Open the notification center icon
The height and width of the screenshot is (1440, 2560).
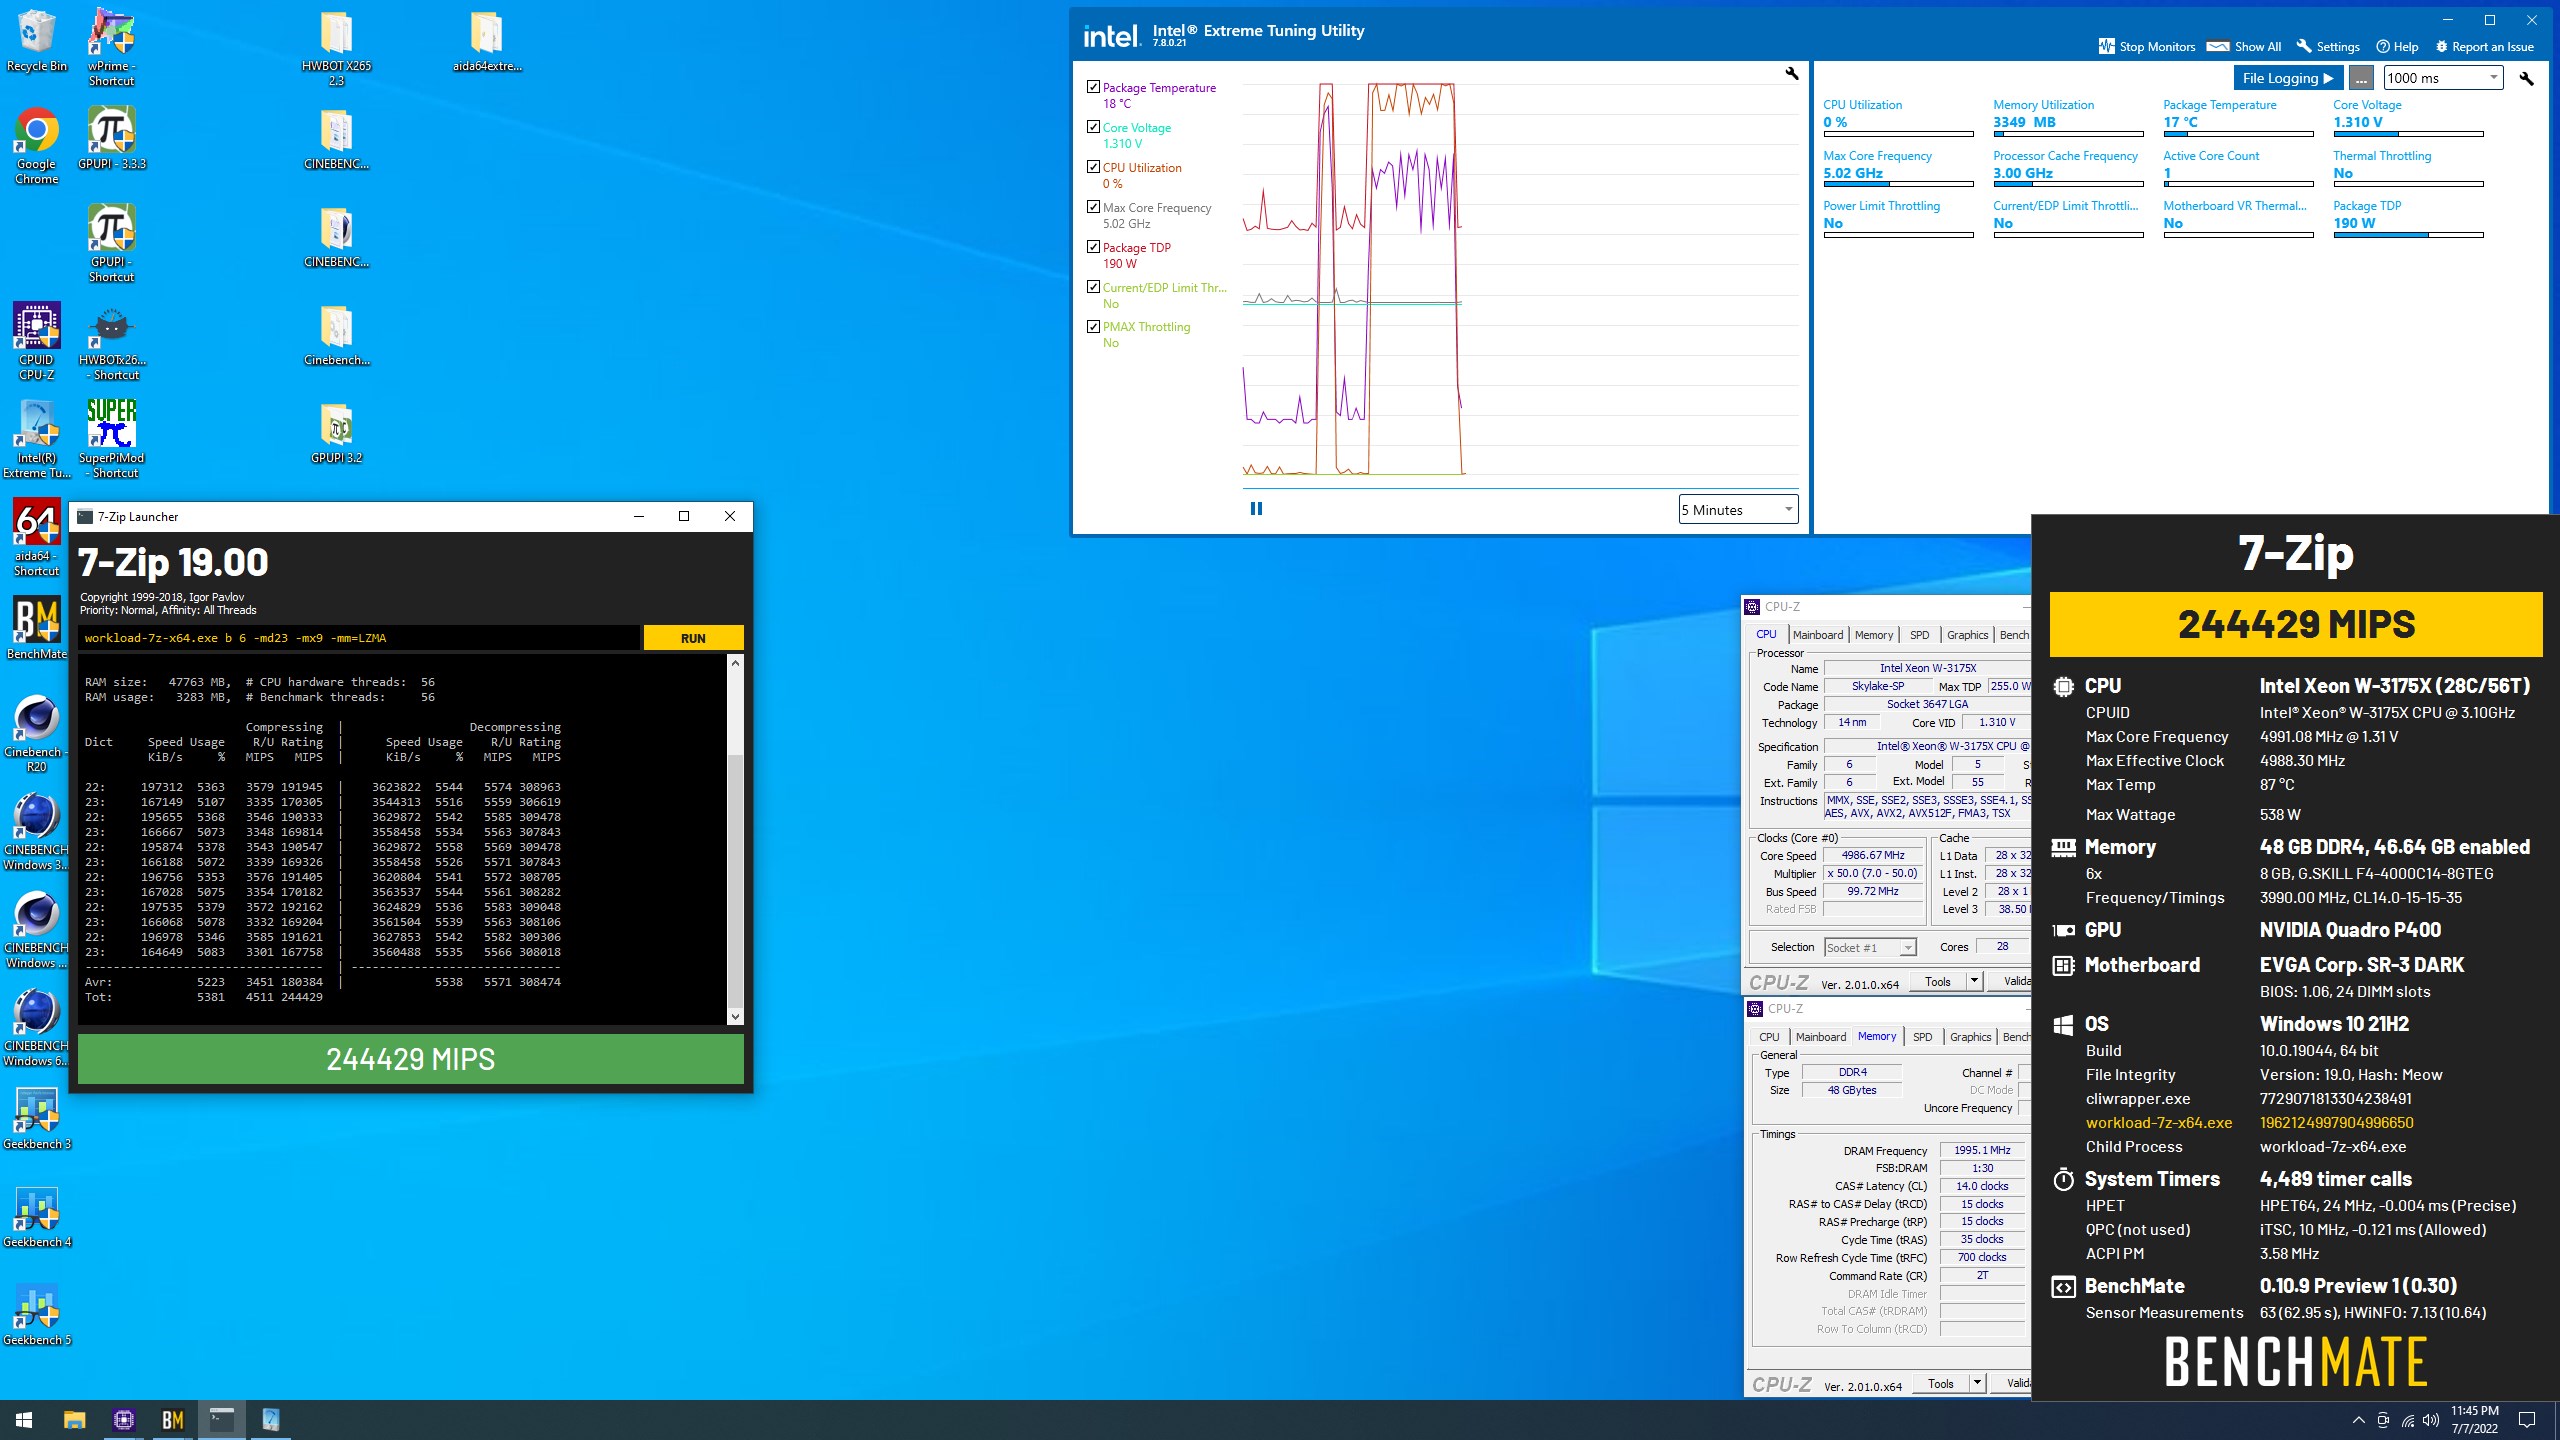(2526, 1420)
